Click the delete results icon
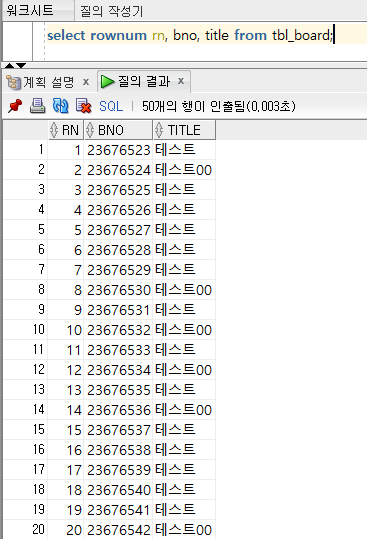Viewport: 367px width, 539px height. click(84, 106)
